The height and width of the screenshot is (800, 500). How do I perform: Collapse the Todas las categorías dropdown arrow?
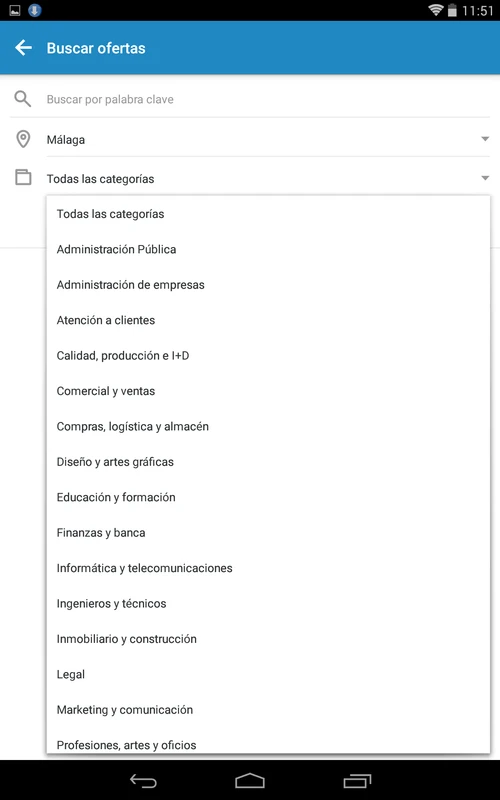tap(485, 178)
